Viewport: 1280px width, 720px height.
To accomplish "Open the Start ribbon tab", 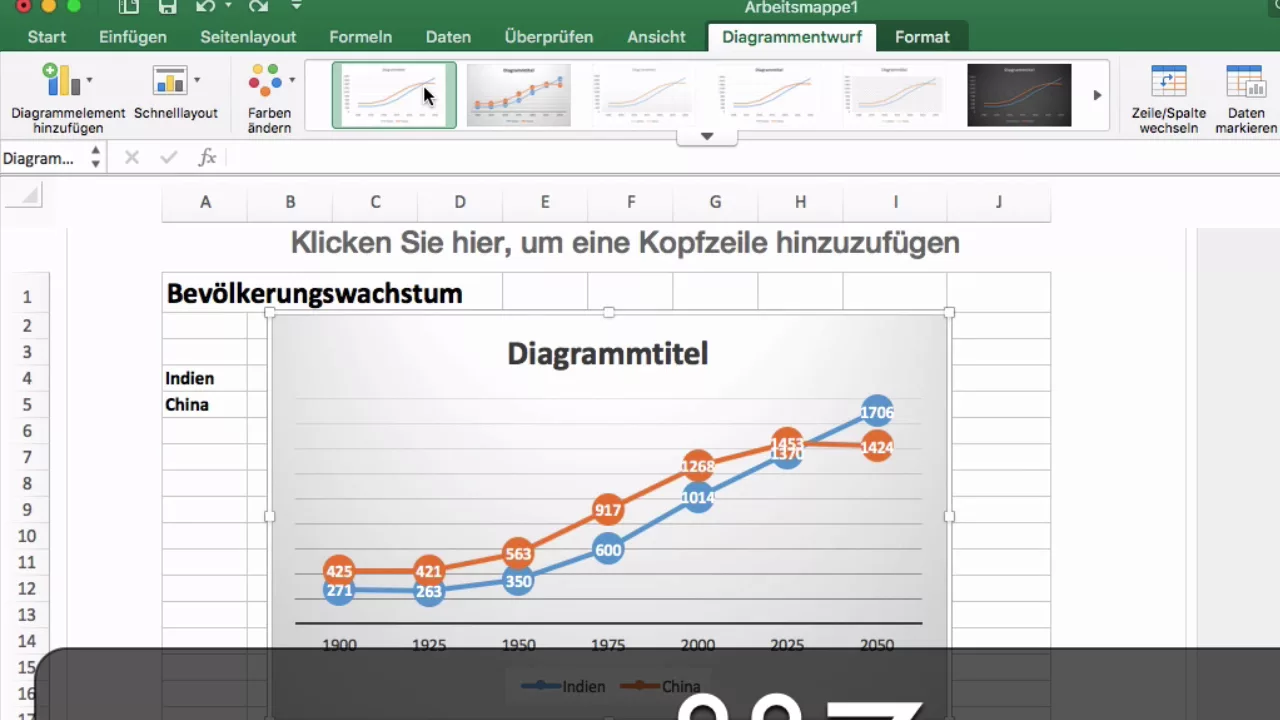I will pyautogui.click(x=47, y=37).
